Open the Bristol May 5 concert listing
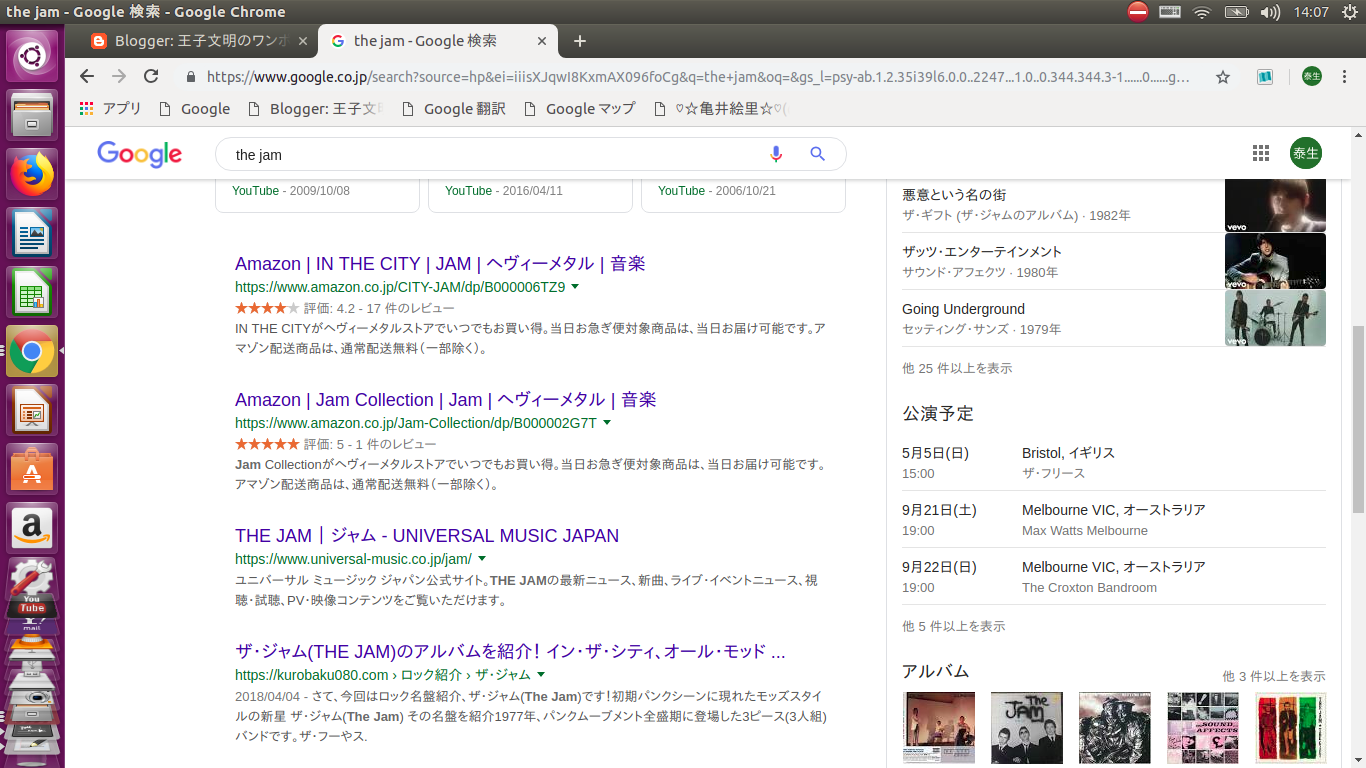The height and width of the screenshot is (768, 1366). tap(1114, 462)
